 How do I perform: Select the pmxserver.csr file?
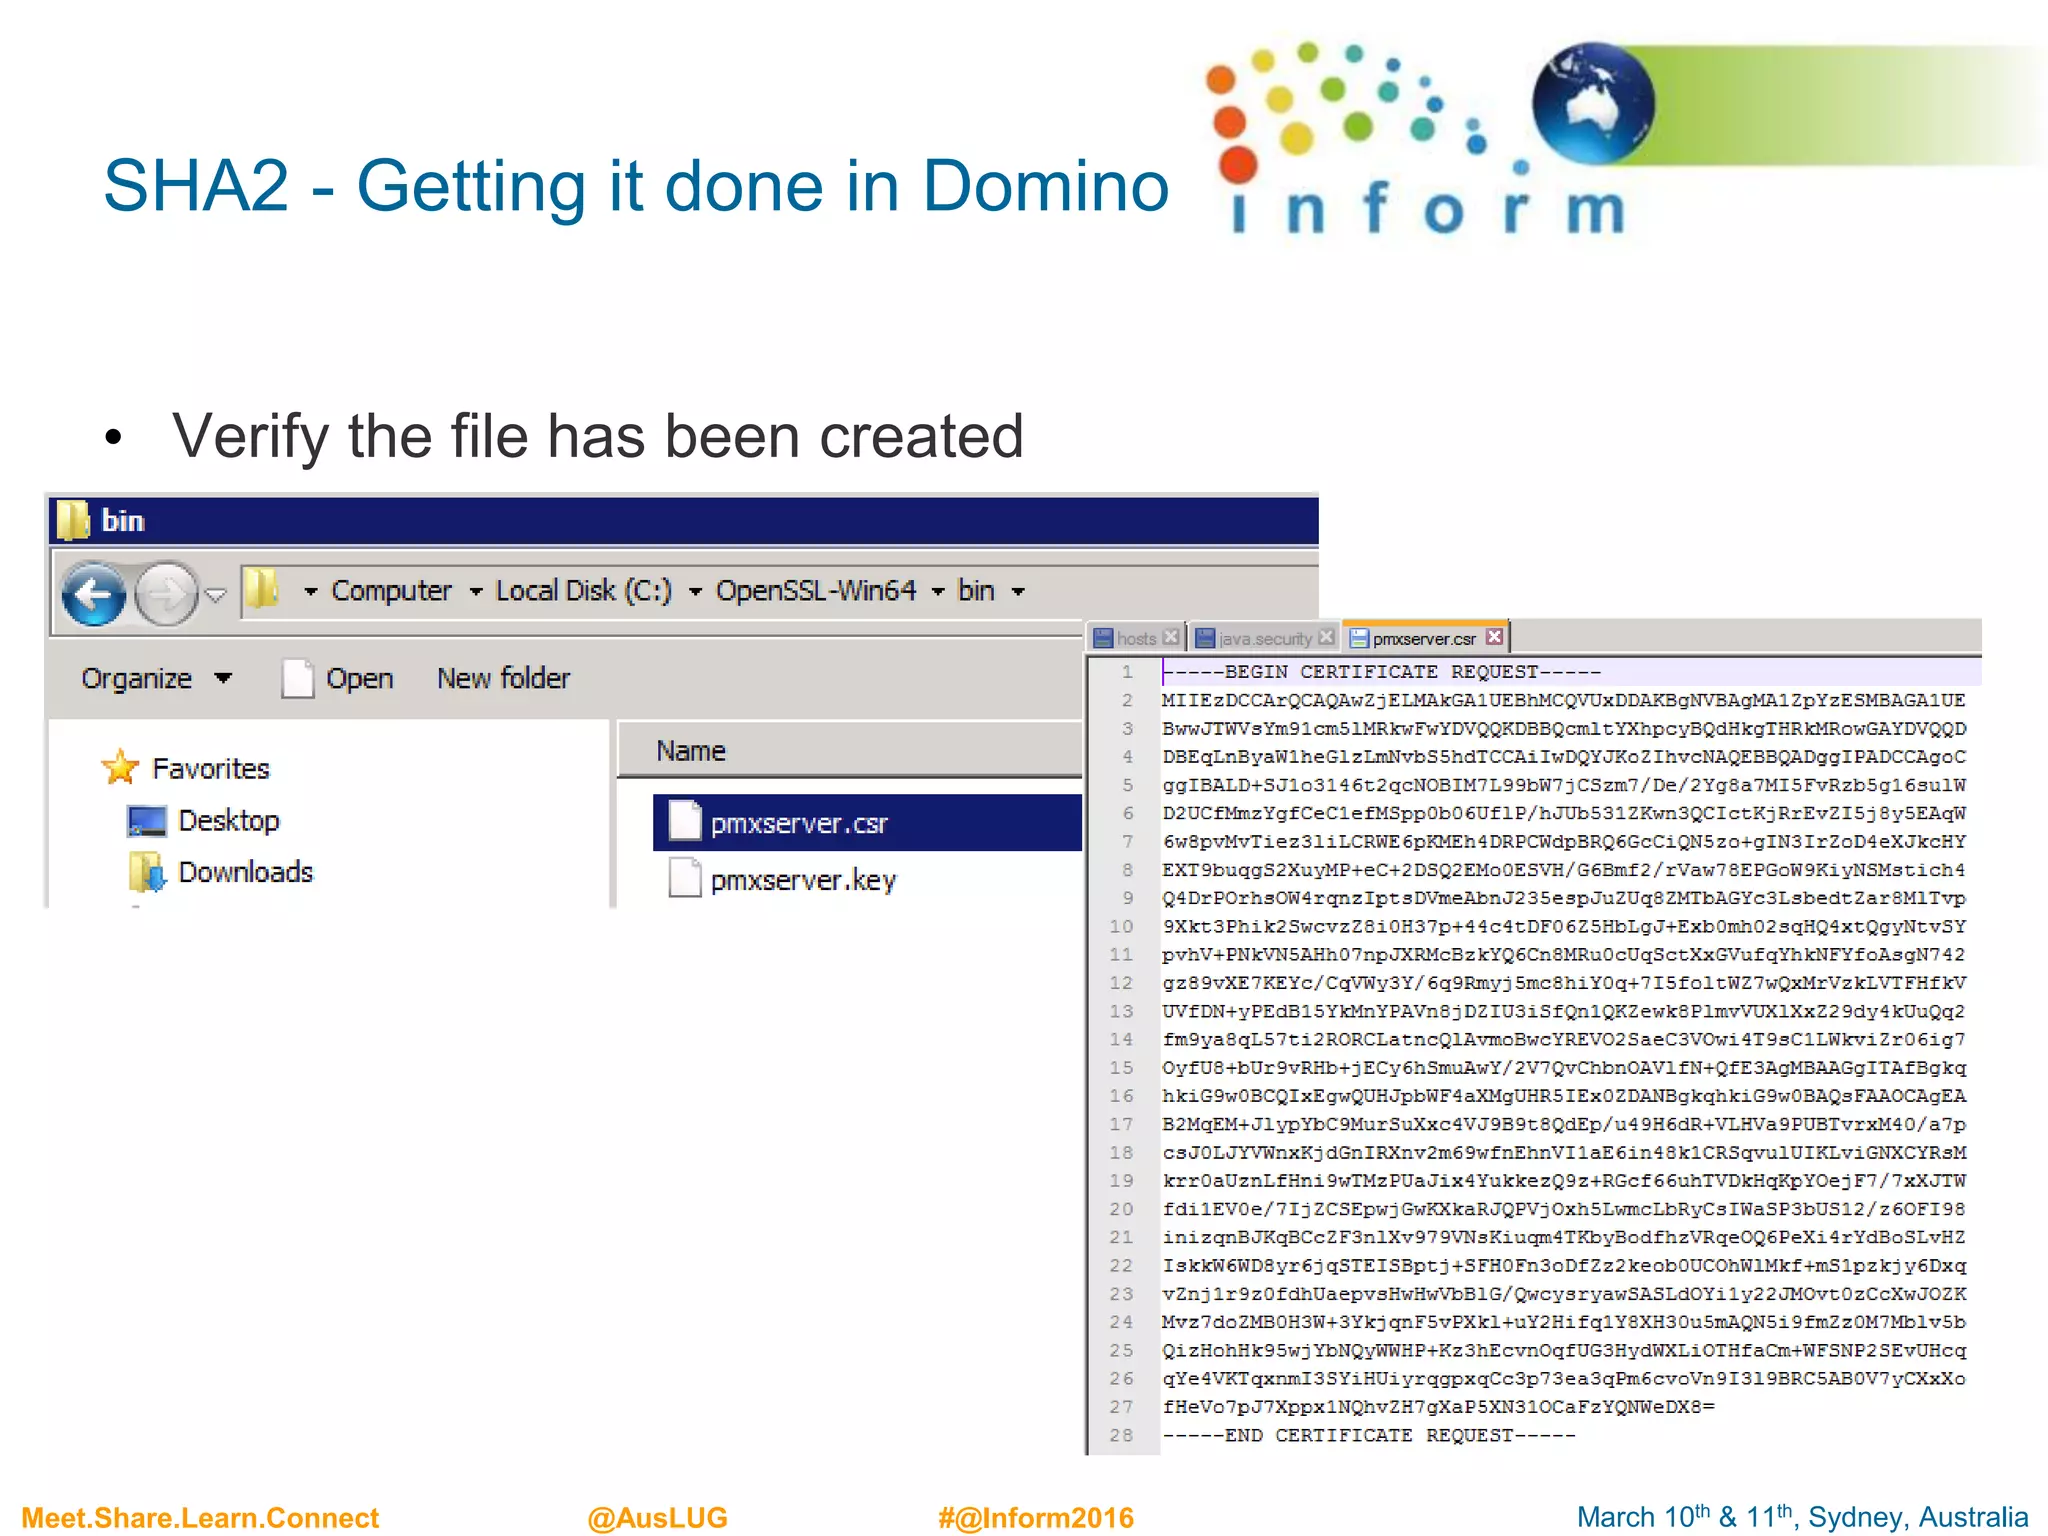867,823
